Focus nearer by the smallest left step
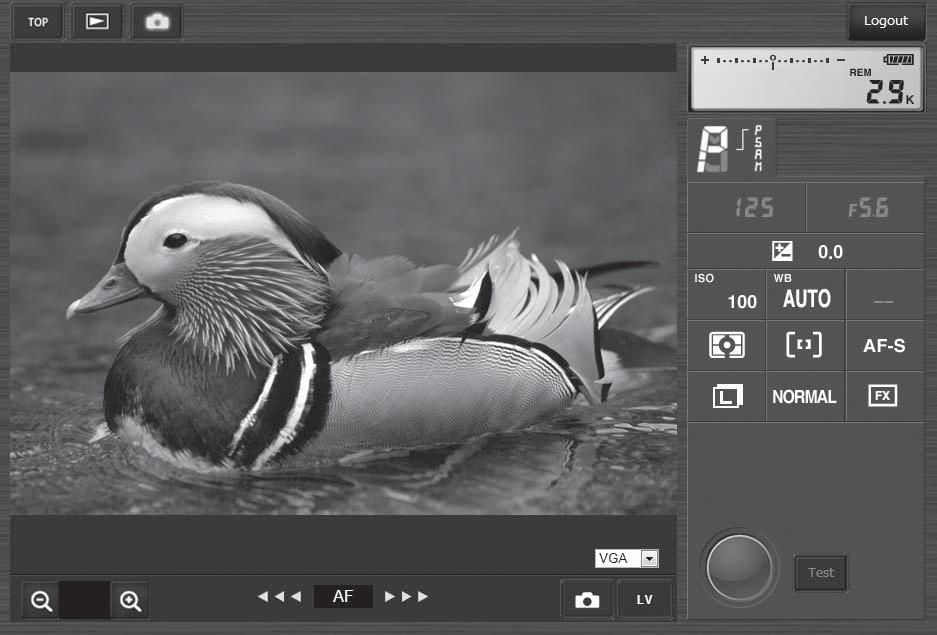The height and width of the screenshot is (635, 937). [296, 596]
